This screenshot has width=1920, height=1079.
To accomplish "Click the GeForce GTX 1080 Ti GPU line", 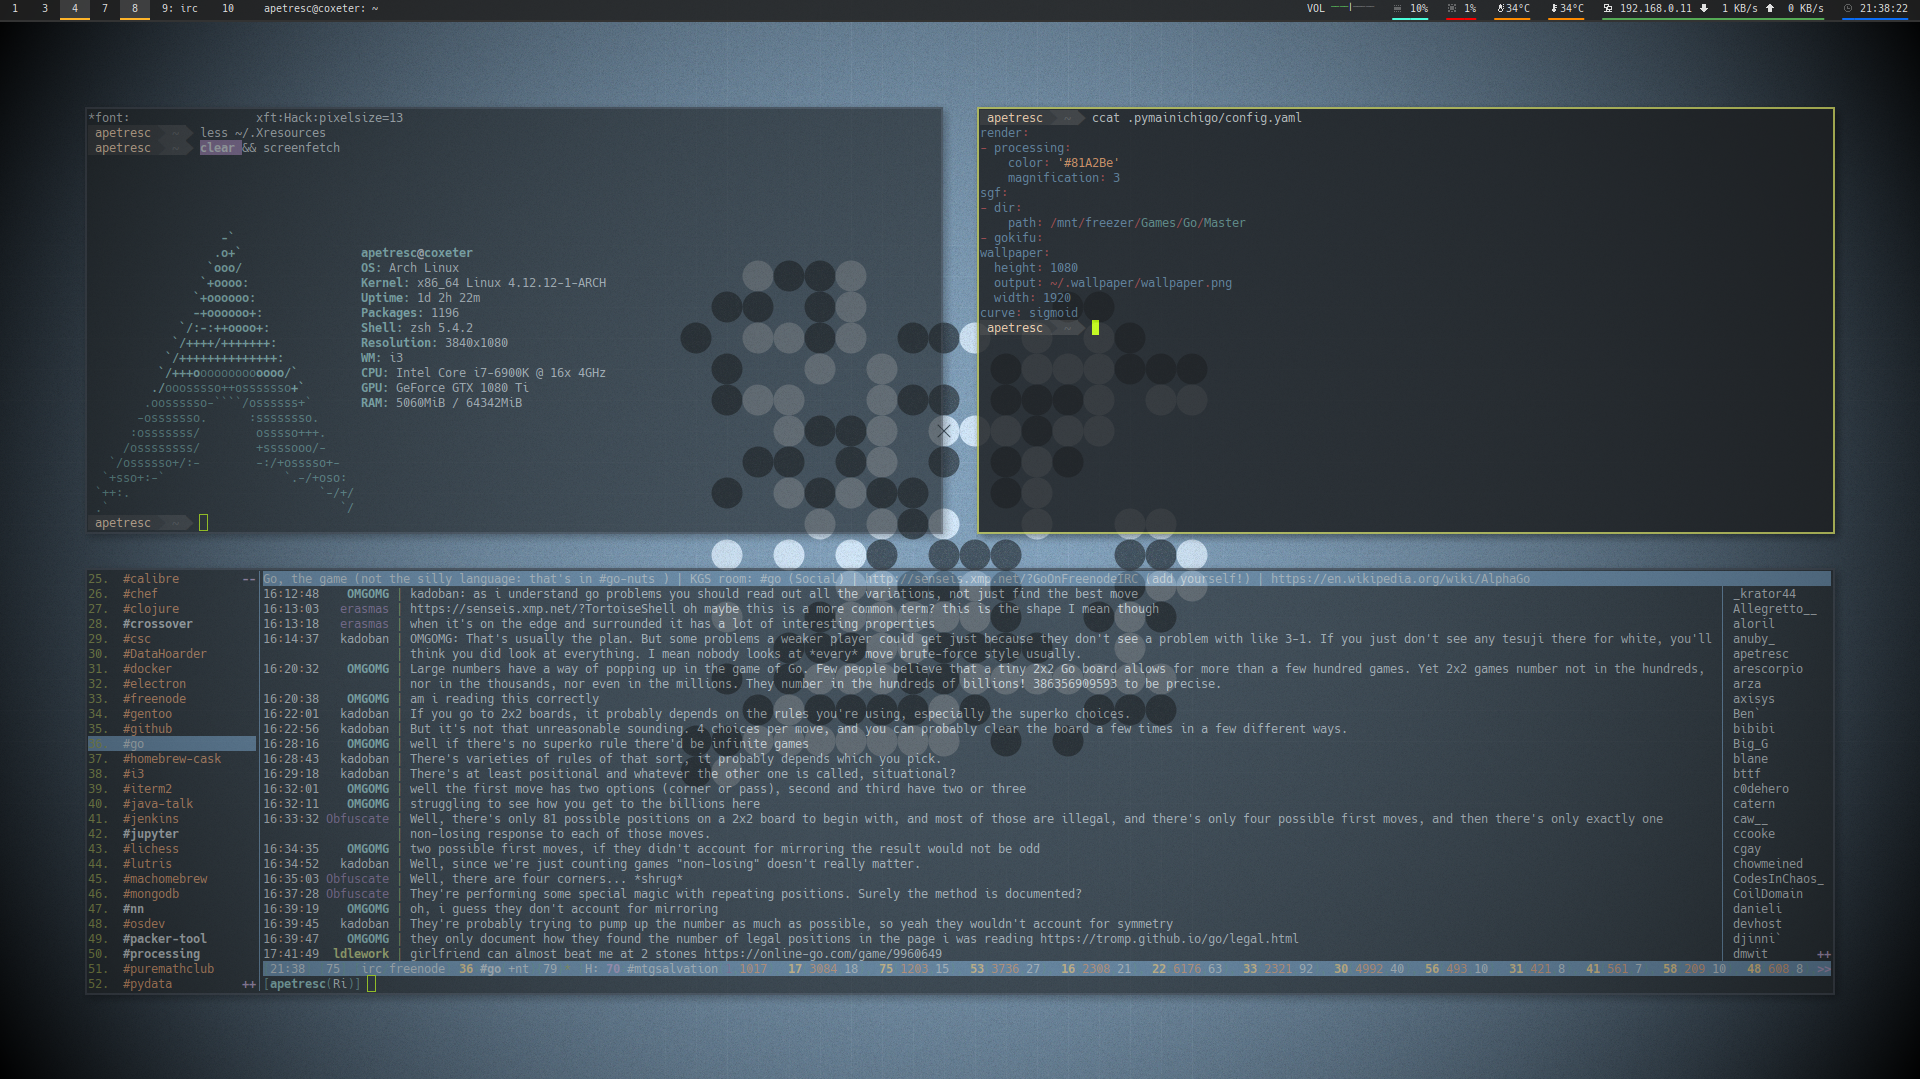I will coord(445,388).
